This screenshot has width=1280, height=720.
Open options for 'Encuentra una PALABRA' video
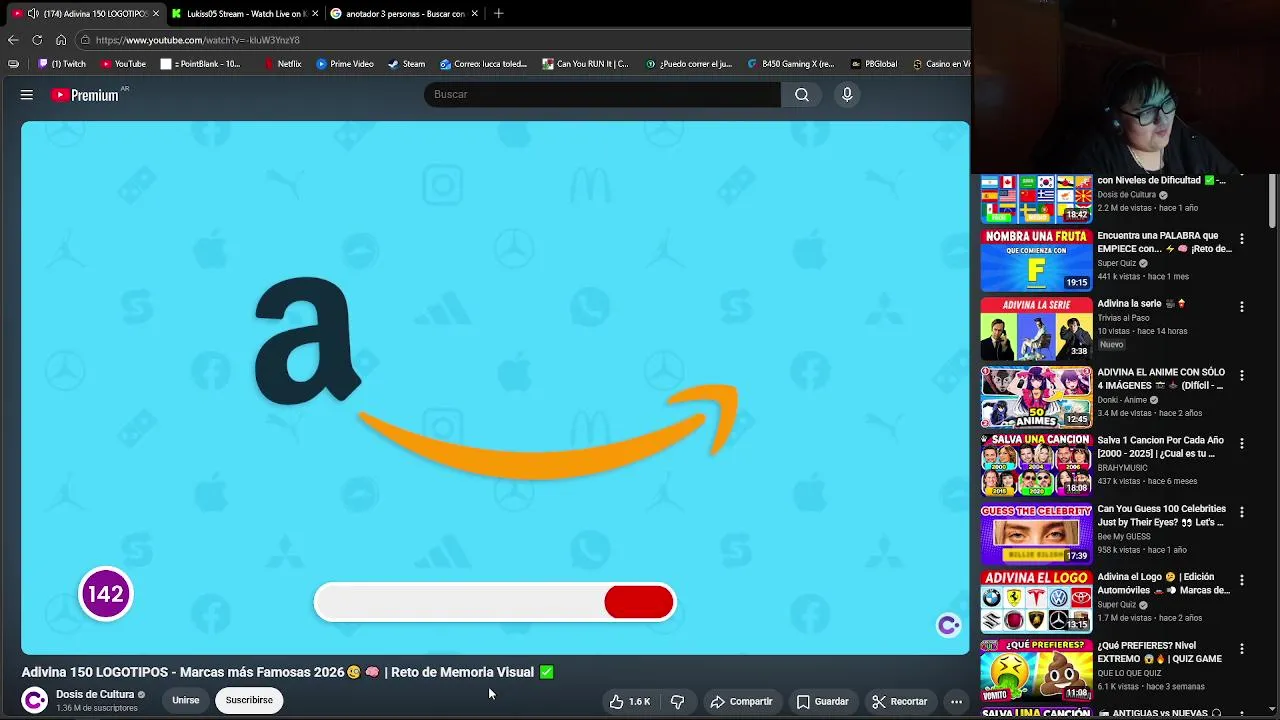1241,239
